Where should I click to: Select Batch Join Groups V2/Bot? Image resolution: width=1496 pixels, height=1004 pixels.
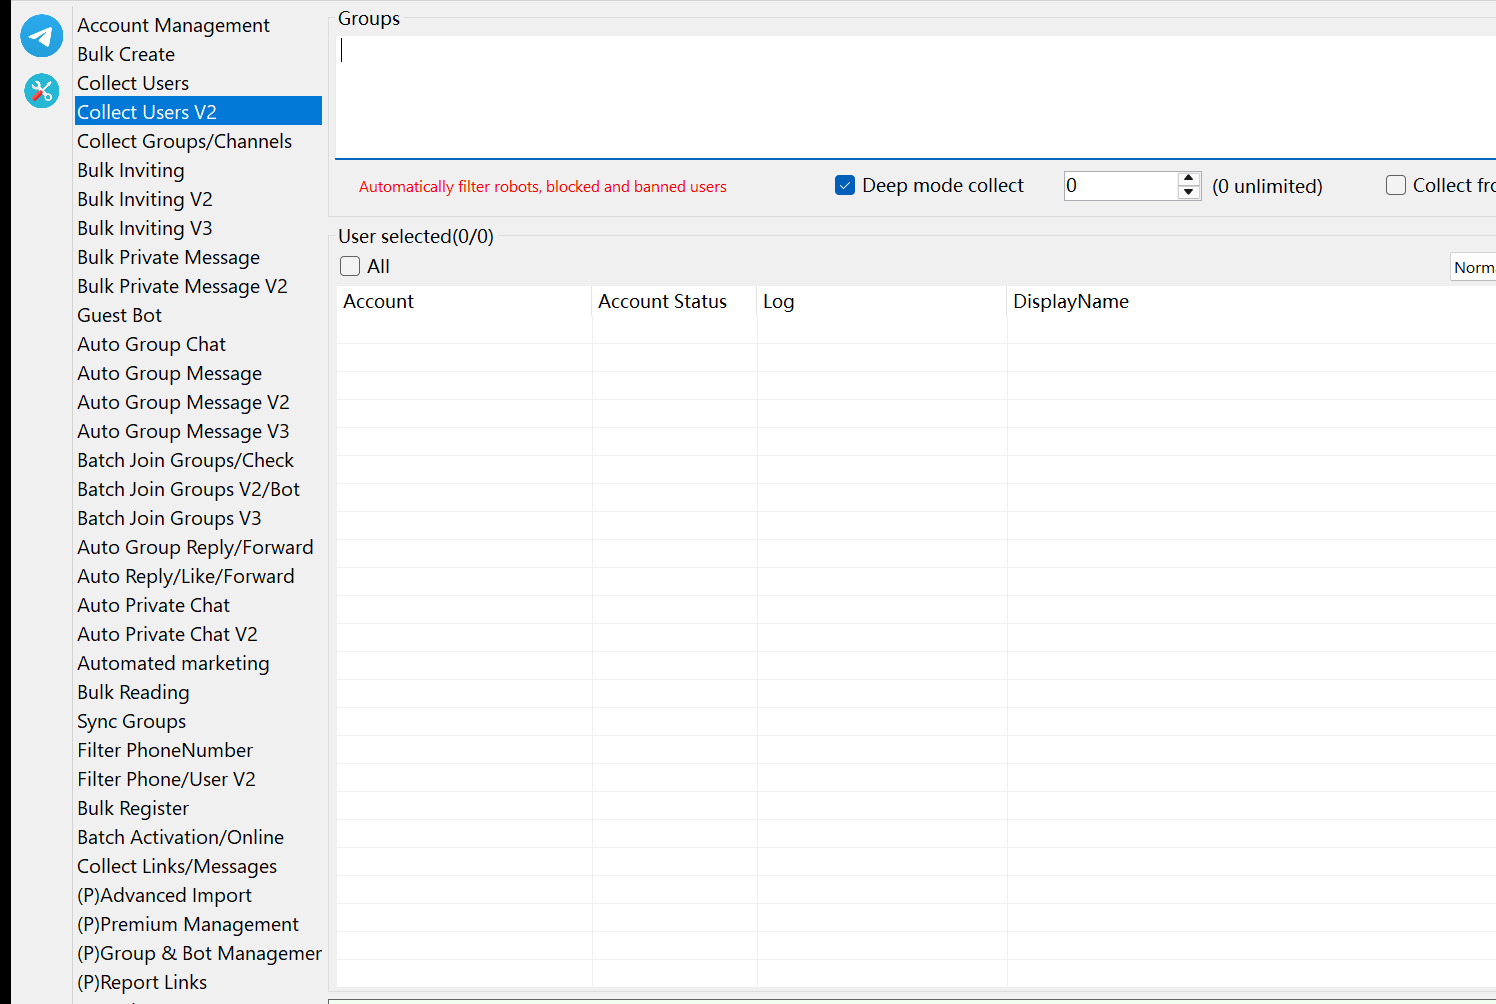(x=189, y=489)
